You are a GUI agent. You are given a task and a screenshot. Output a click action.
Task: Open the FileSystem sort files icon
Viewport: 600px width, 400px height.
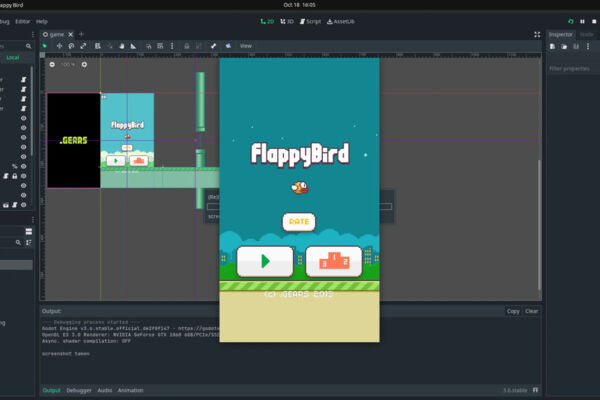click(29, 243)
